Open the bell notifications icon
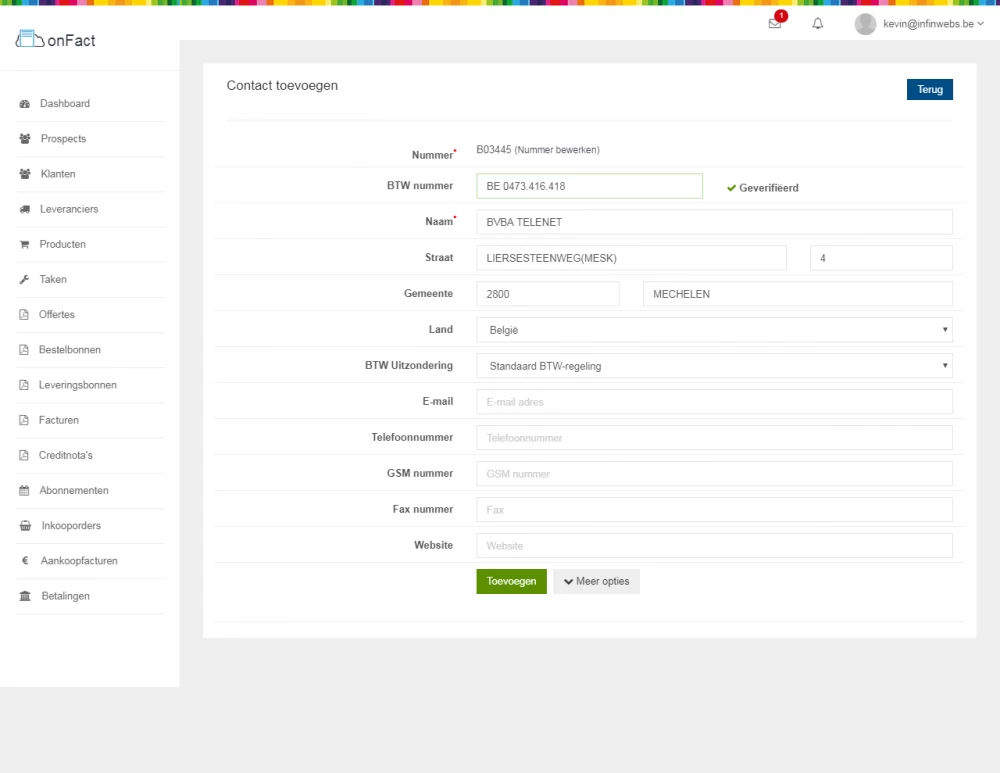This screenshot has width=1000, height=773. click(818, 24)
